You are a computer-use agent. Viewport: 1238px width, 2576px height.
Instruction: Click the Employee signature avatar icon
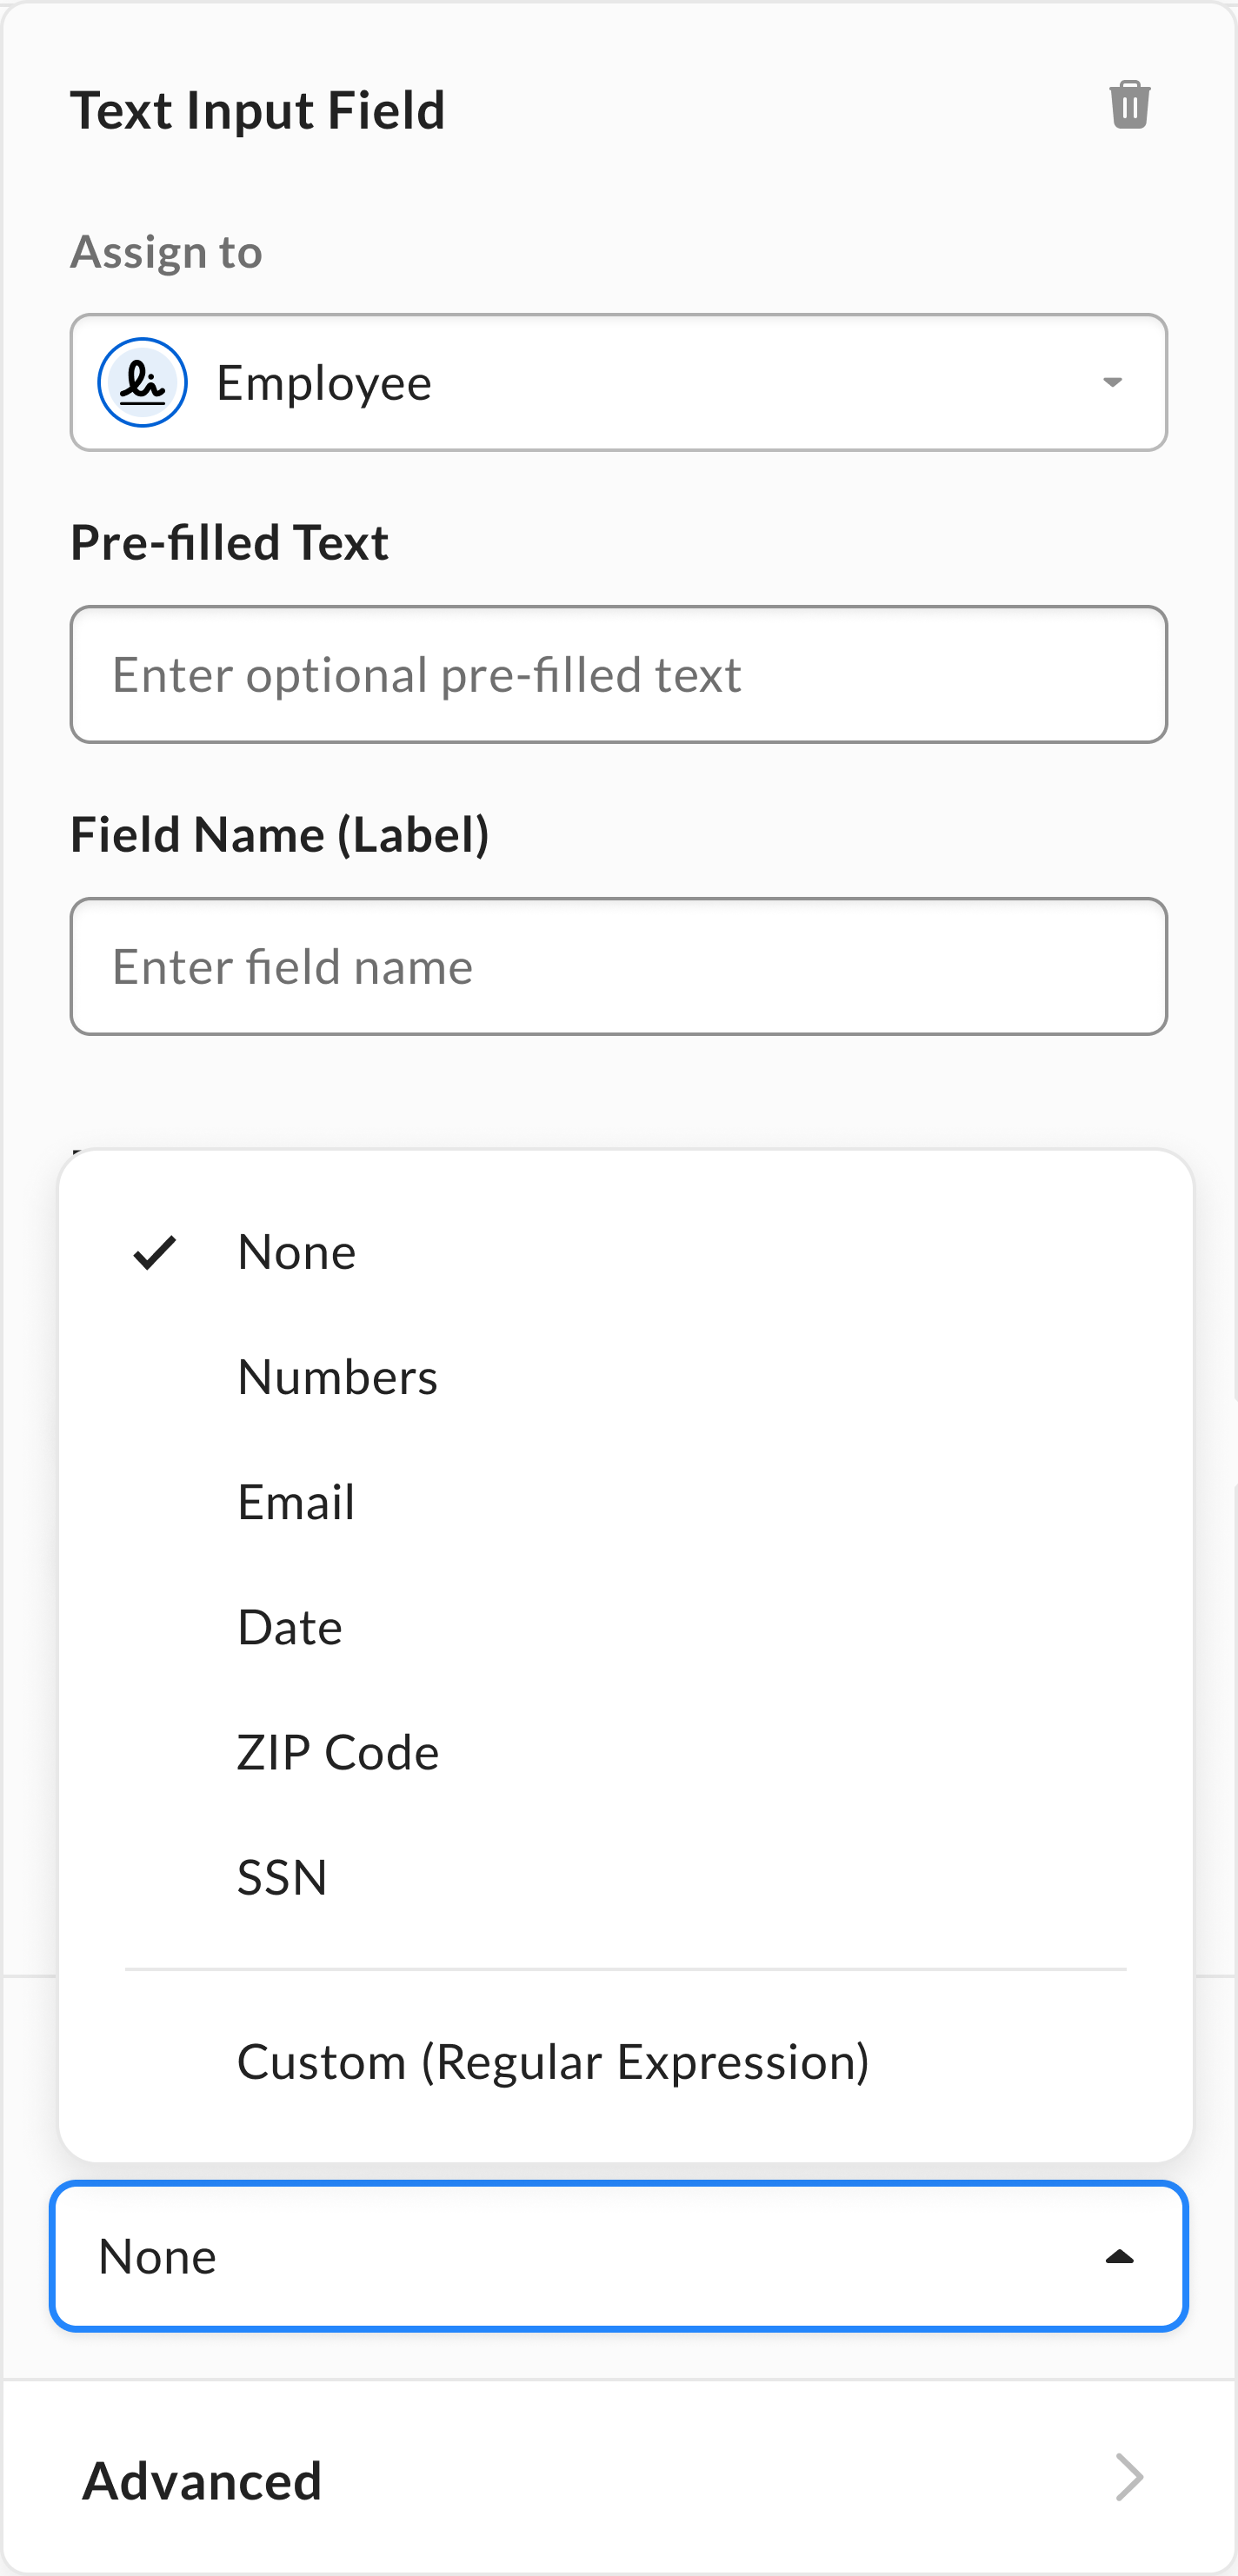coord(142,382)
